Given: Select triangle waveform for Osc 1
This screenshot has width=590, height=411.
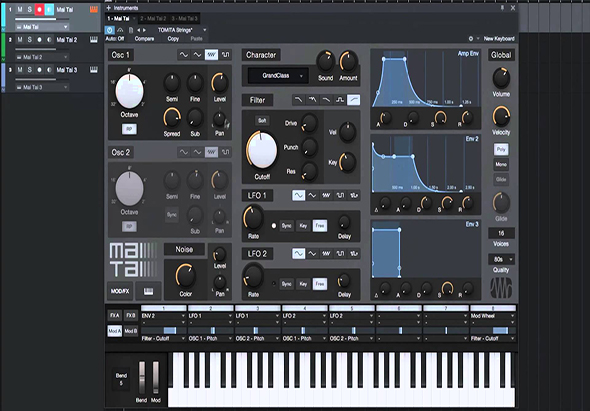Looking at the screenshot, I should pos(198,55).
